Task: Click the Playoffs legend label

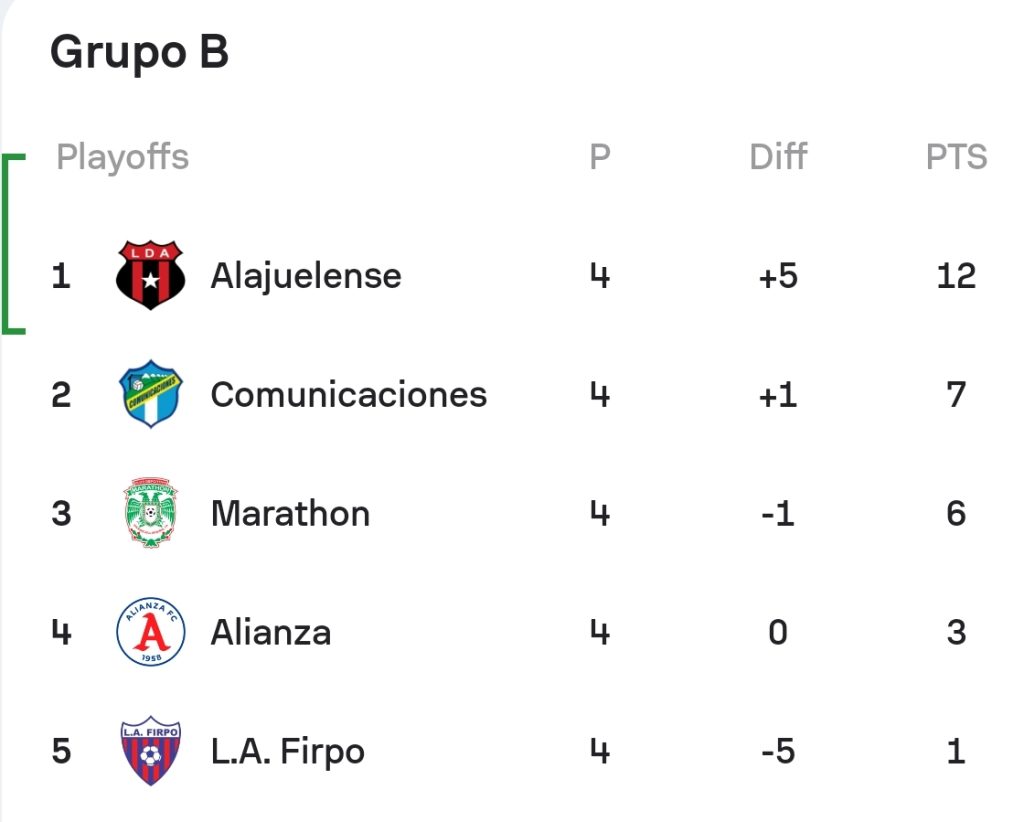Action: click(x=123, y=157)
